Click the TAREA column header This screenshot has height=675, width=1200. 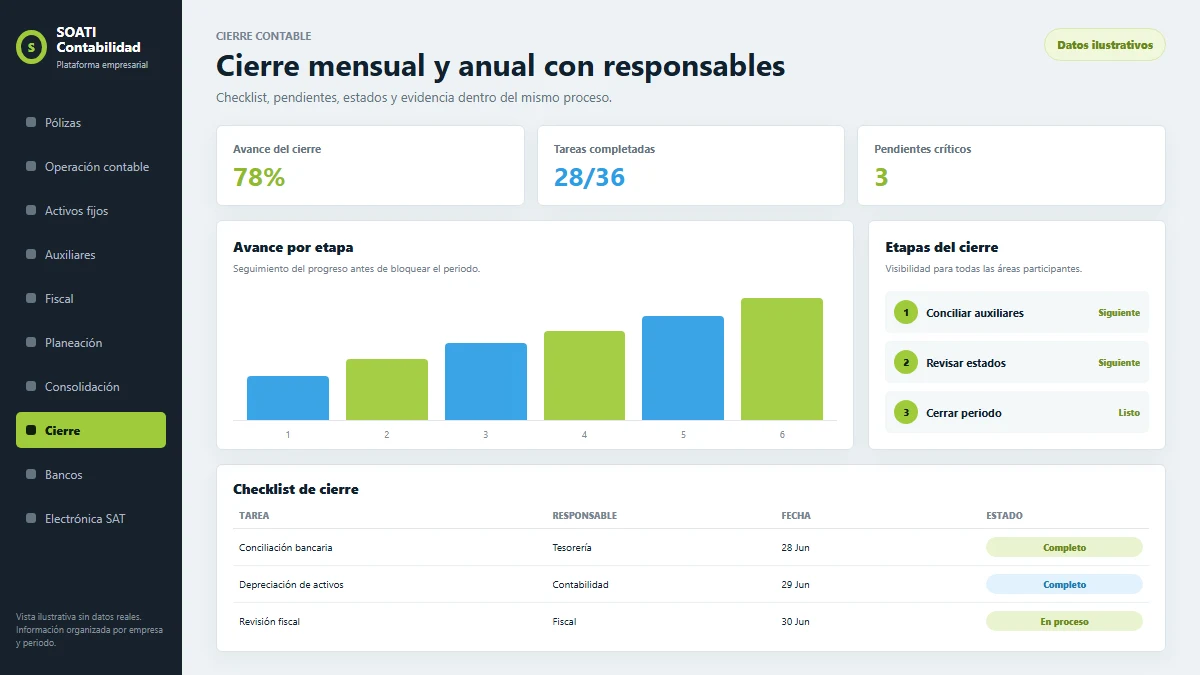(254, 516)
